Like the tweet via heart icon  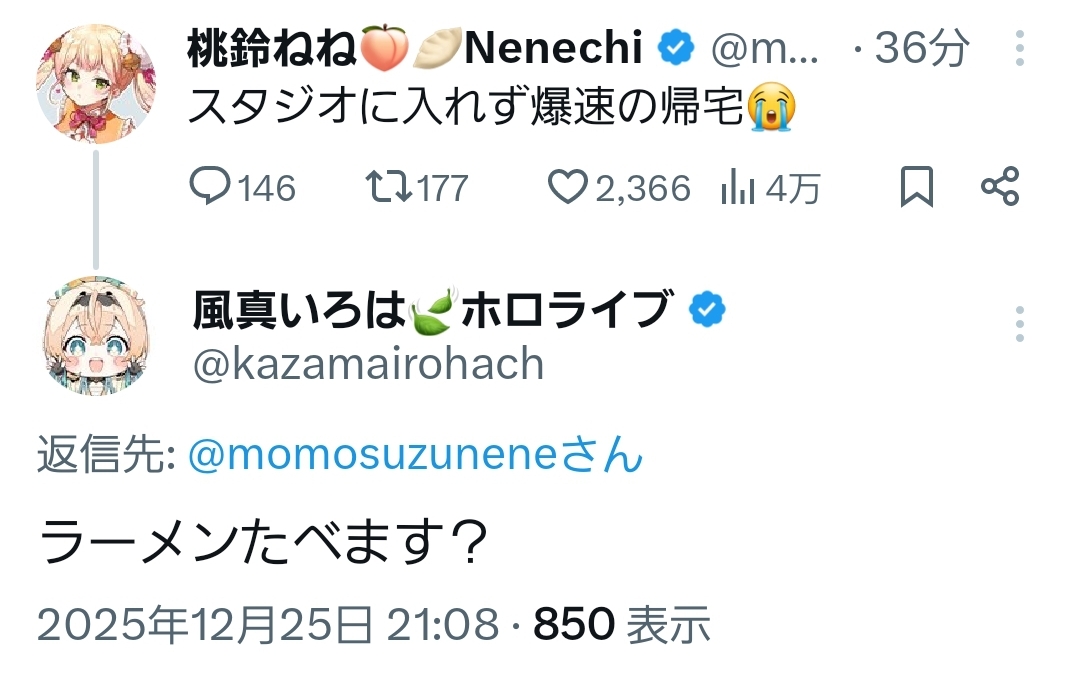569,187
